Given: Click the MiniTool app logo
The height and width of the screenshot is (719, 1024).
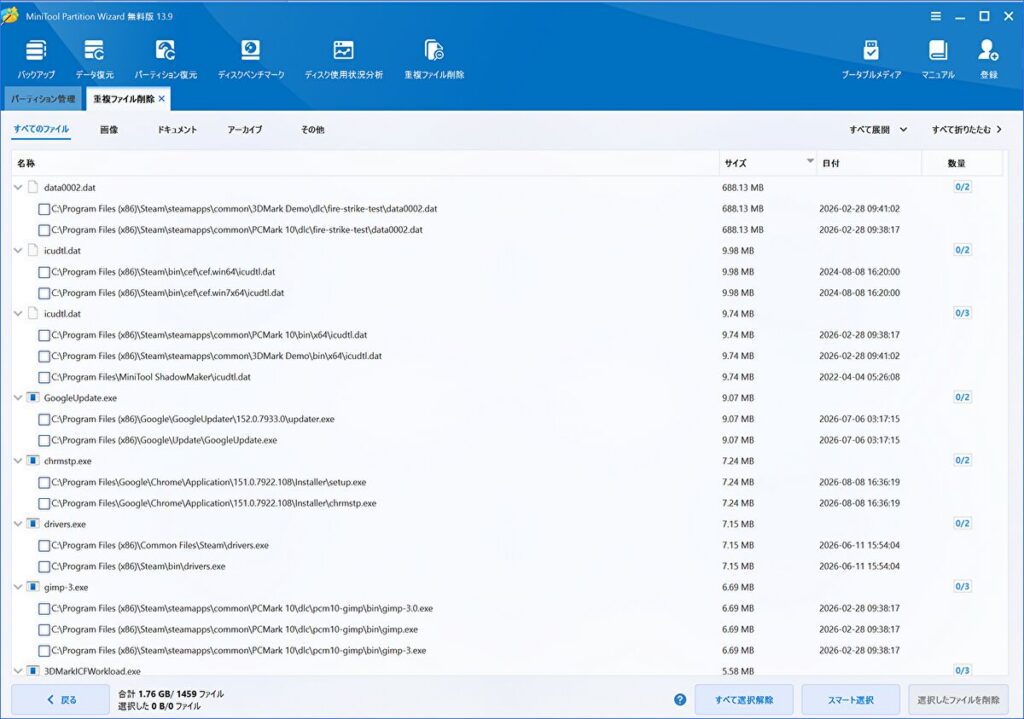Looking at the screenshot, I should click(x=10, y=16).
